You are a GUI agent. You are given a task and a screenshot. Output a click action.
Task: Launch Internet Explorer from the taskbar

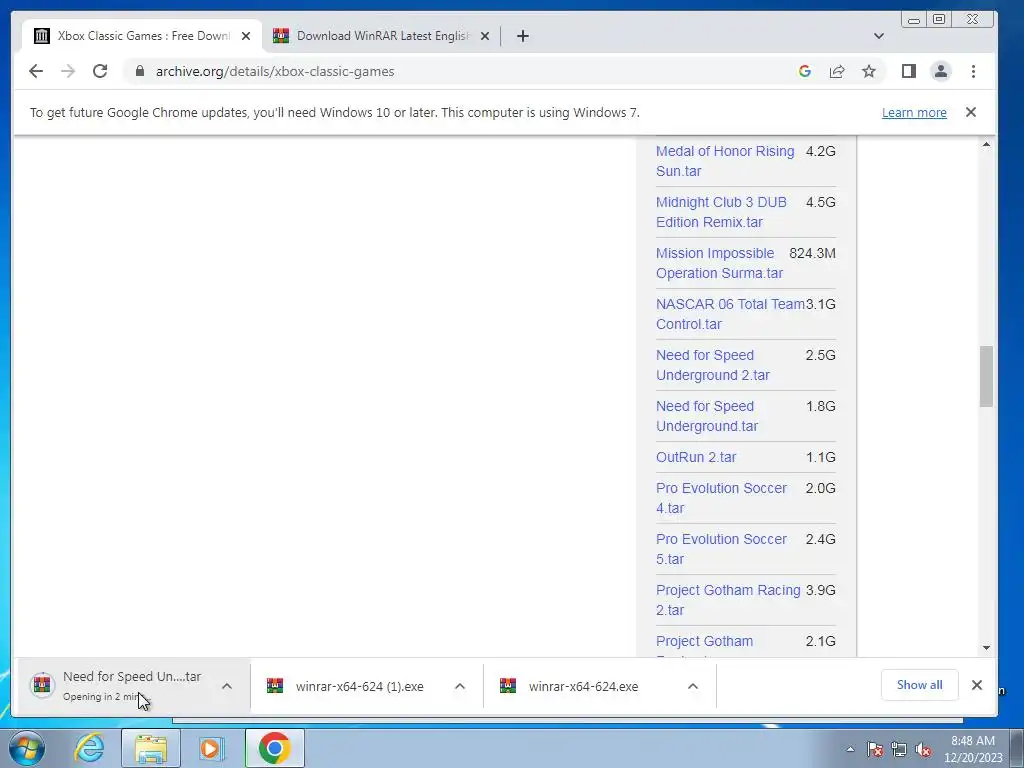[89, 748]
